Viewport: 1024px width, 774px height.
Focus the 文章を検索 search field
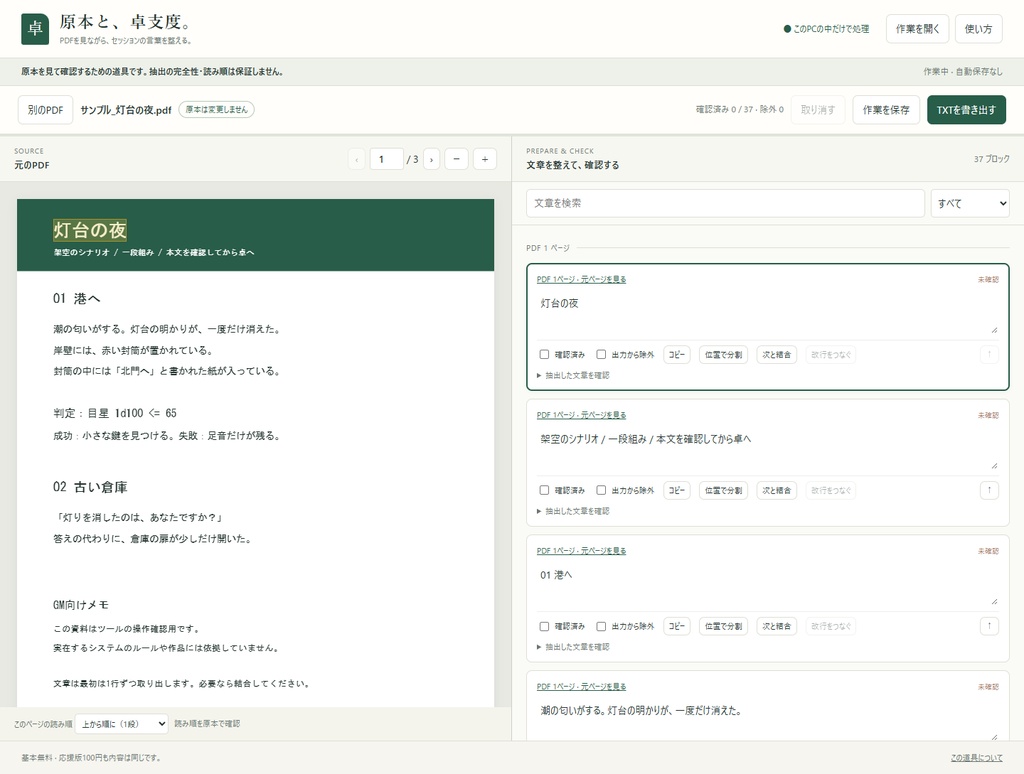725,203
